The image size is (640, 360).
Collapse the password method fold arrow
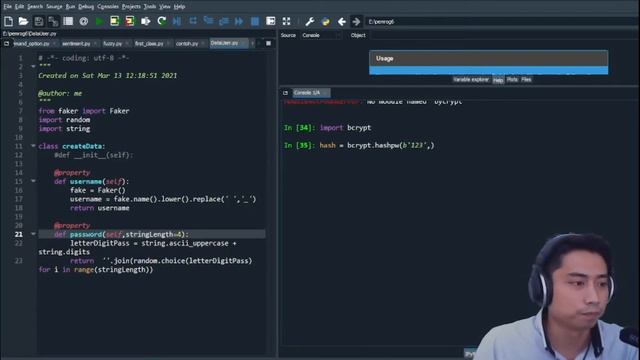[33, 234]
